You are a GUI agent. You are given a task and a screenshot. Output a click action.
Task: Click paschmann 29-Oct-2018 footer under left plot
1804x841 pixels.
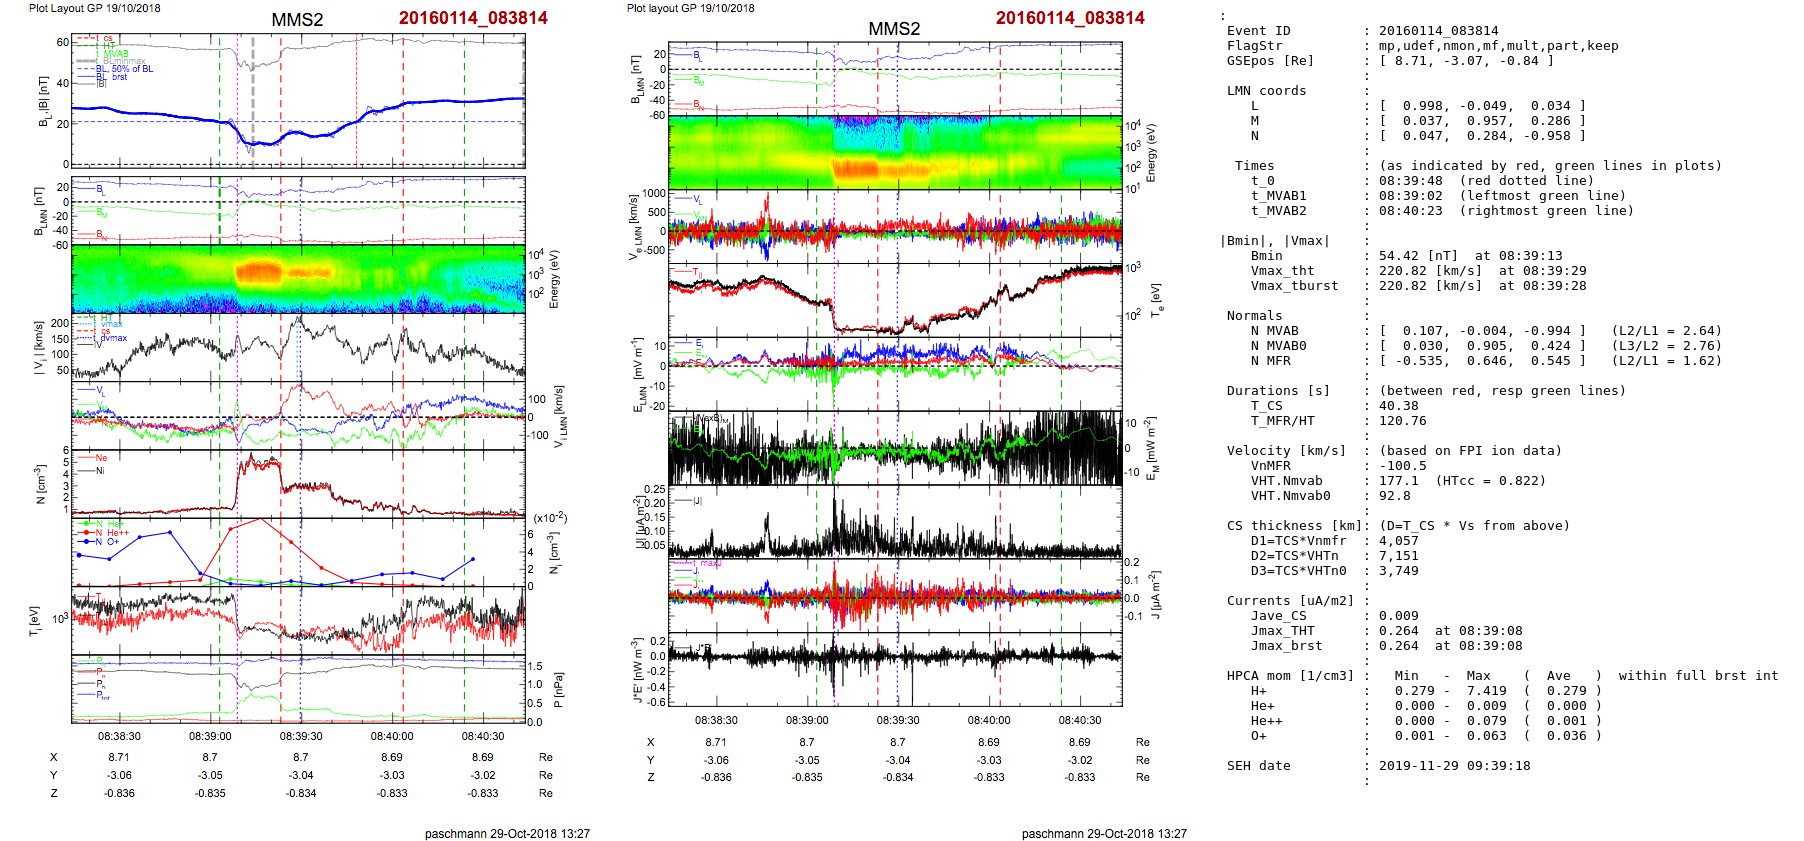507,833
